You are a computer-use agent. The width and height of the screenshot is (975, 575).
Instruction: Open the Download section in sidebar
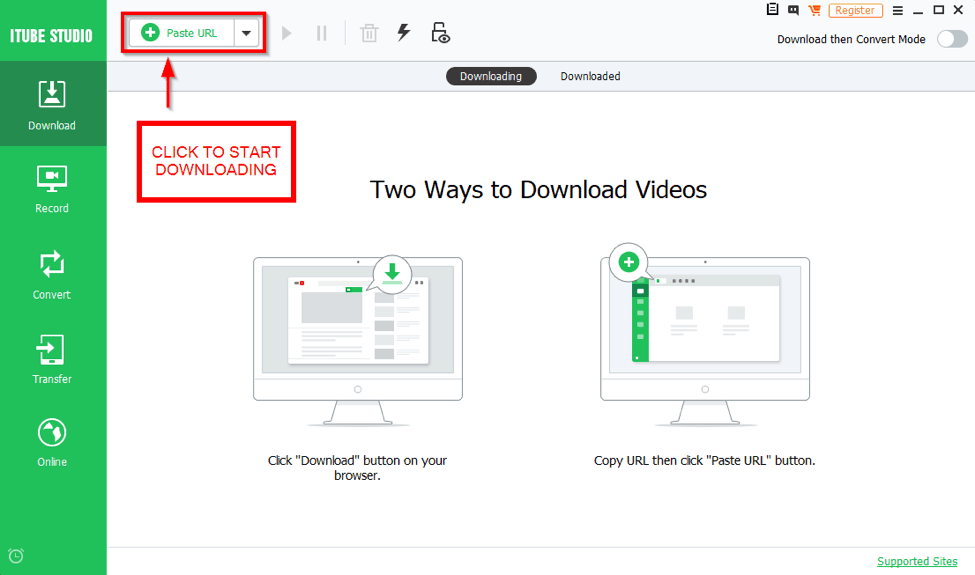(x=52, y=104)
